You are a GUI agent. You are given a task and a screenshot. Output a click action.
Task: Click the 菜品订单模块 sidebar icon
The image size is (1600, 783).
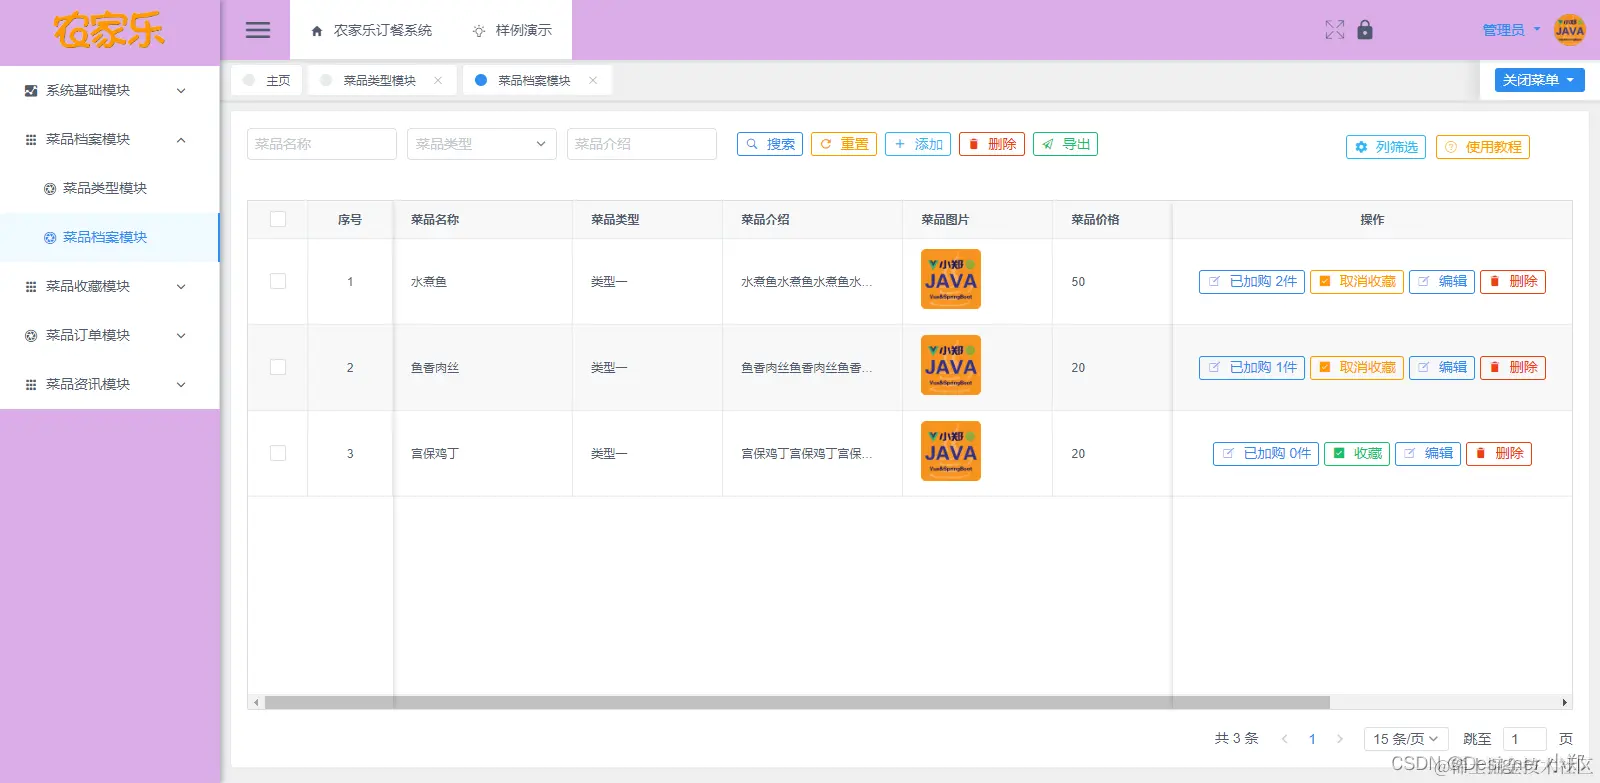(x=31, y=335)
